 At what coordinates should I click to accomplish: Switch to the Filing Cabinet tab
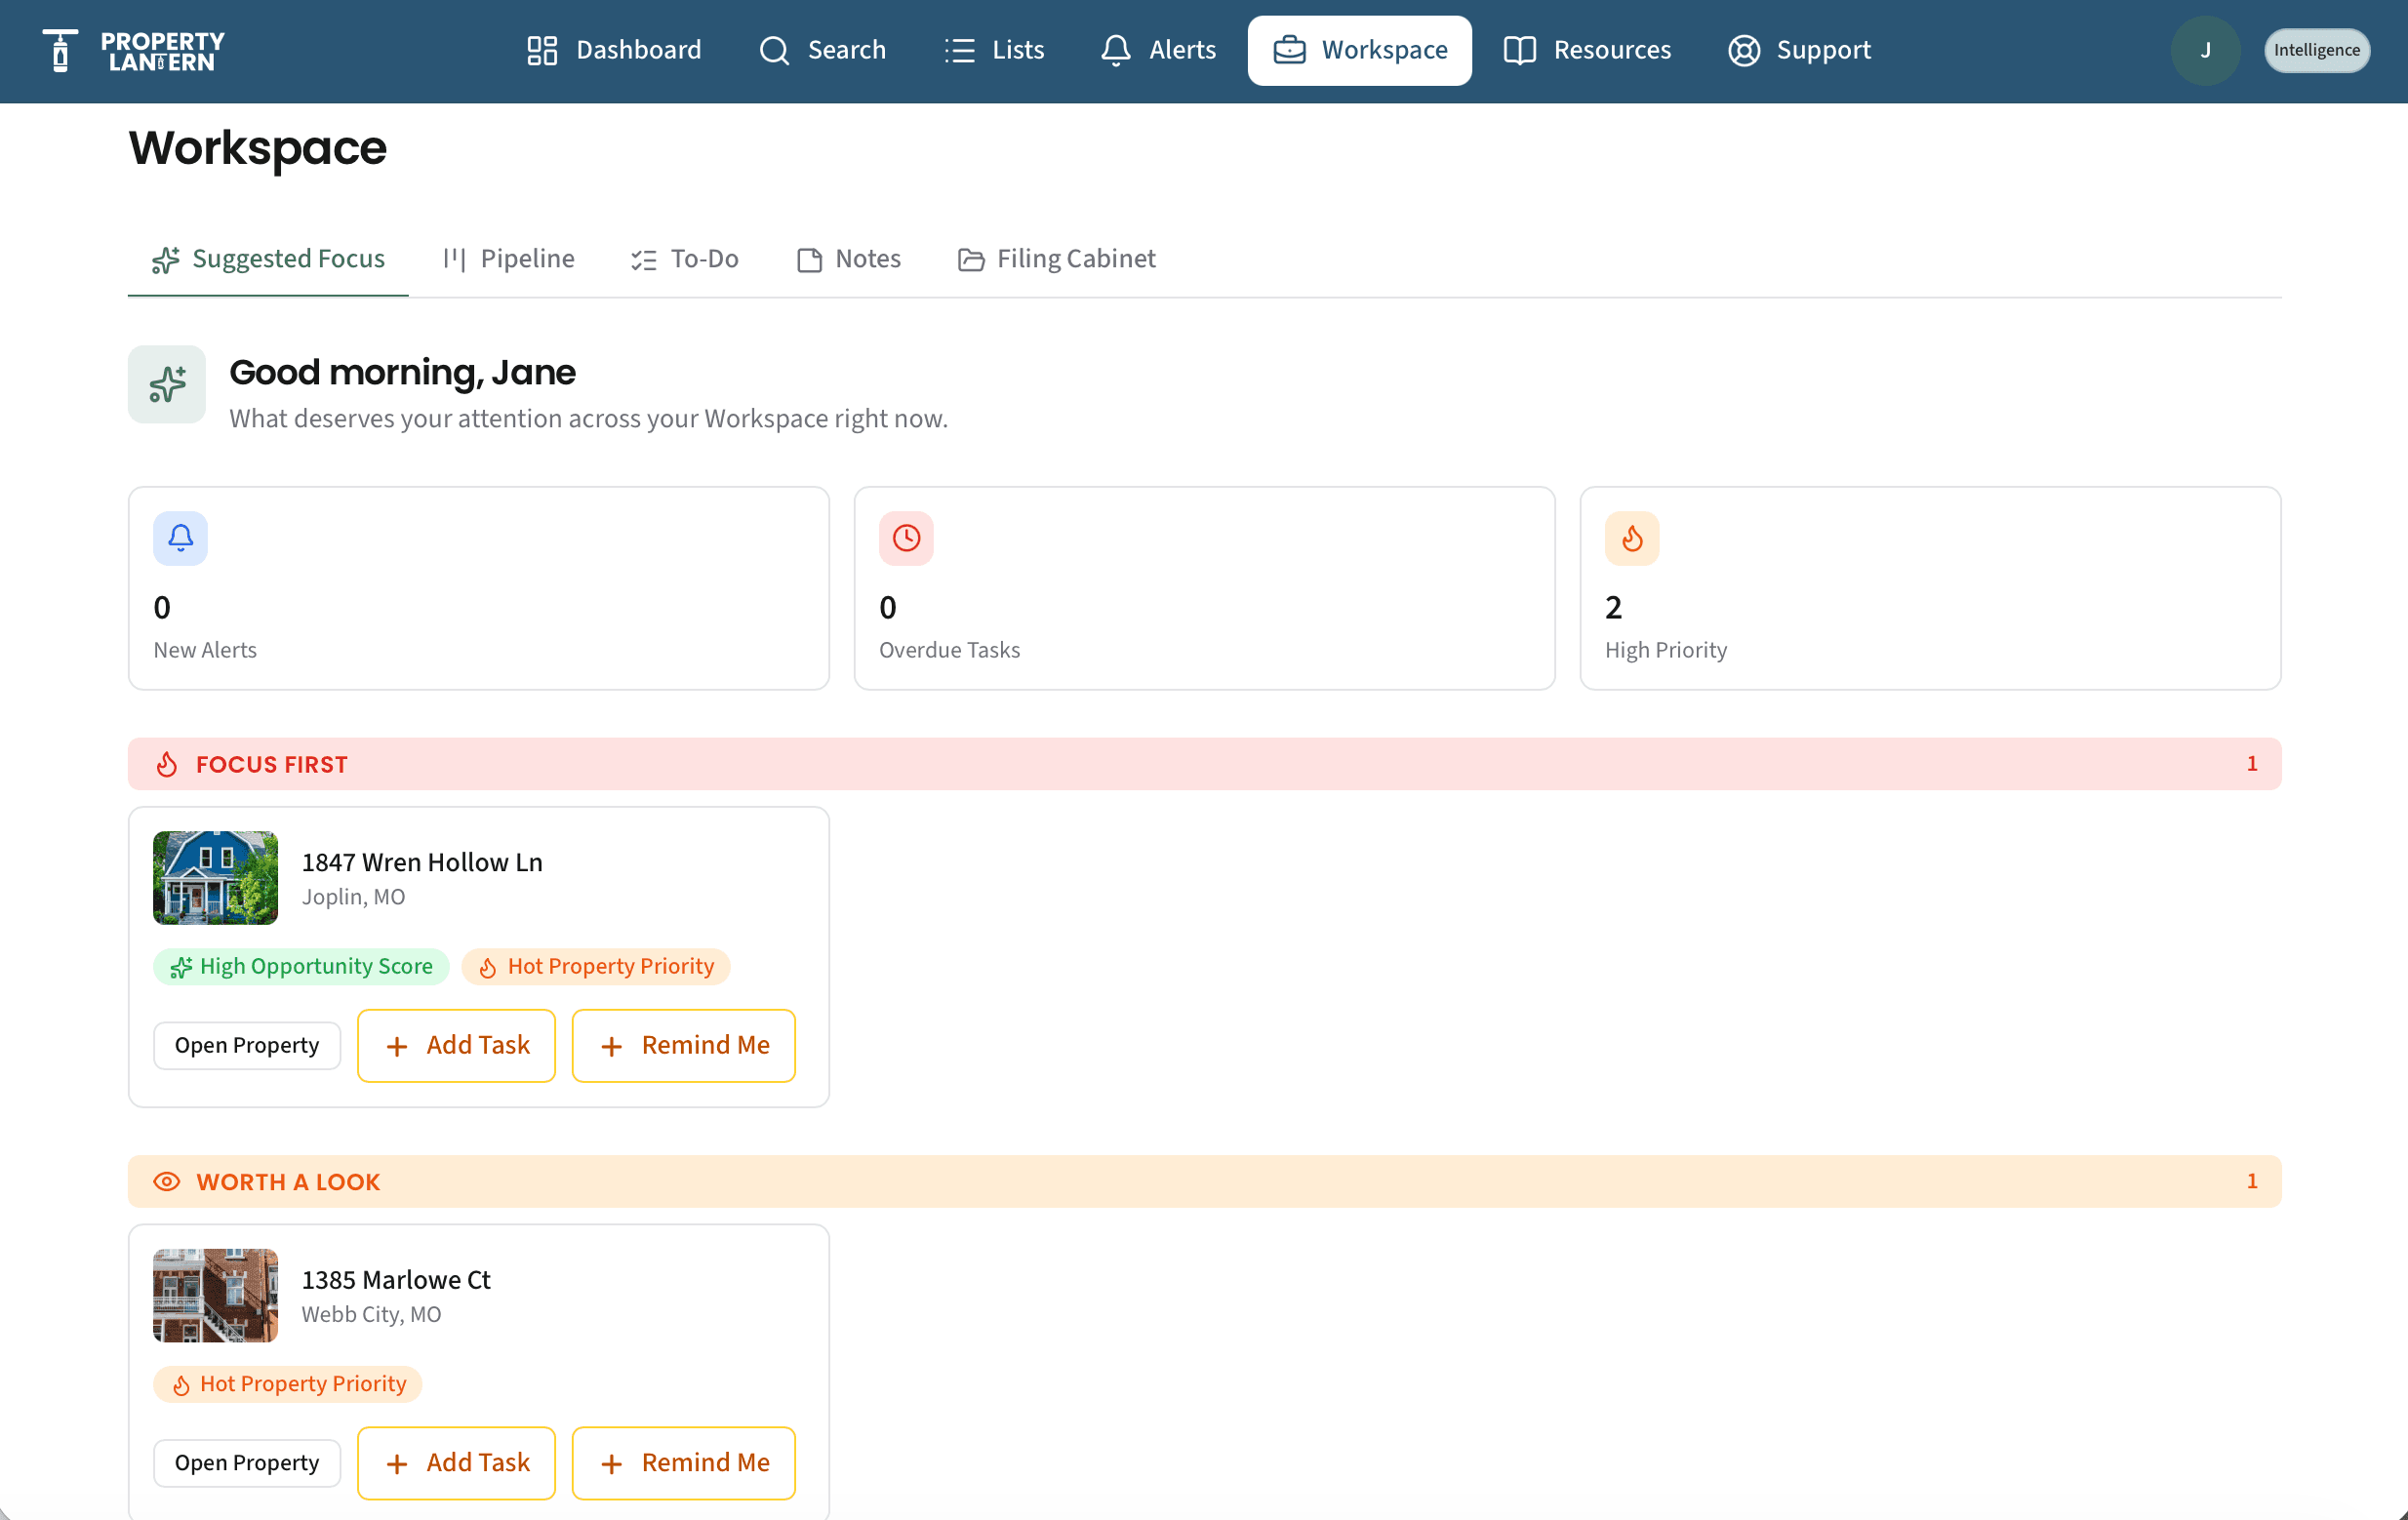click(x=1057, y=259)
